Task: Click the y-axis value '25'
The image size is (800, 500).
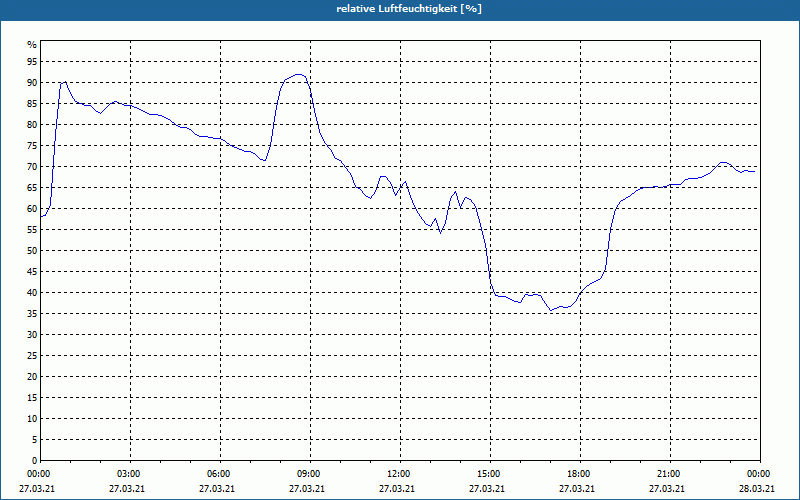Action: (32, 356)
